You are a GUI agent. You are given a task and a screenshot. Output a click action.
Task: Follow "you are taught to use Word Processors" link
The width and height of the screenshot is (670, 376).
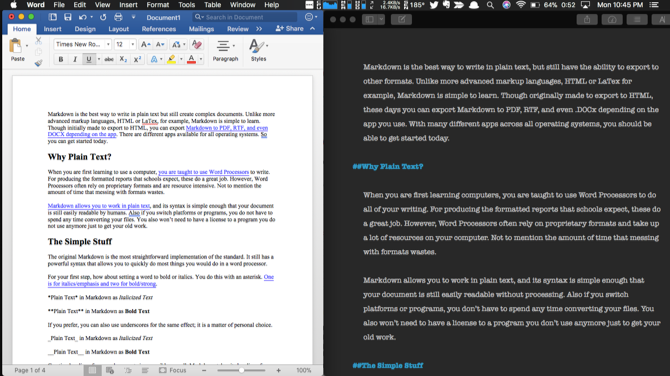tap(203, 172)
